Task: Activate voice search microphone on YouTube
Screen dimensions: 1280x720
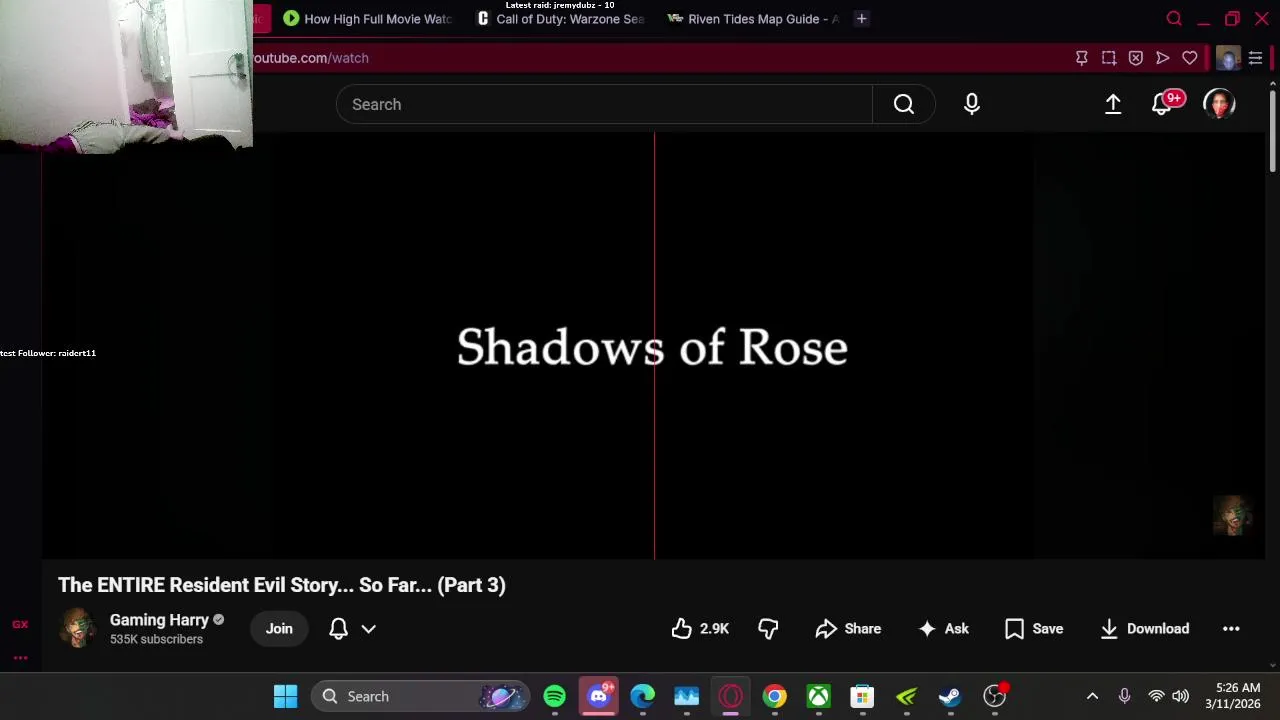Action: [x=972, y=104]
